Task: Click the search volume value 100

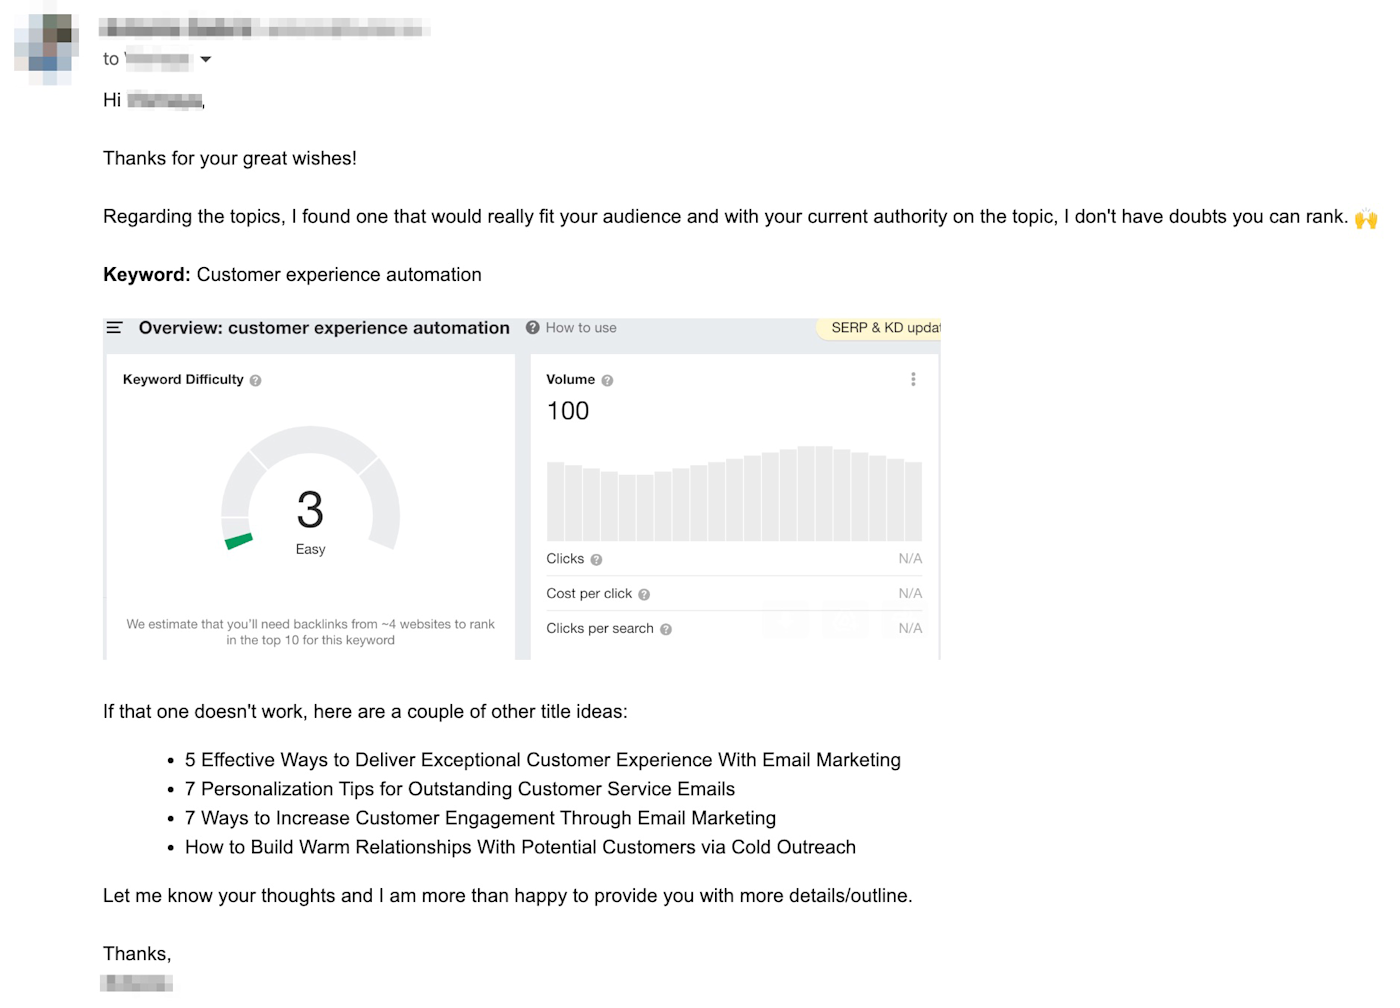Action: (x=568, y=411)
